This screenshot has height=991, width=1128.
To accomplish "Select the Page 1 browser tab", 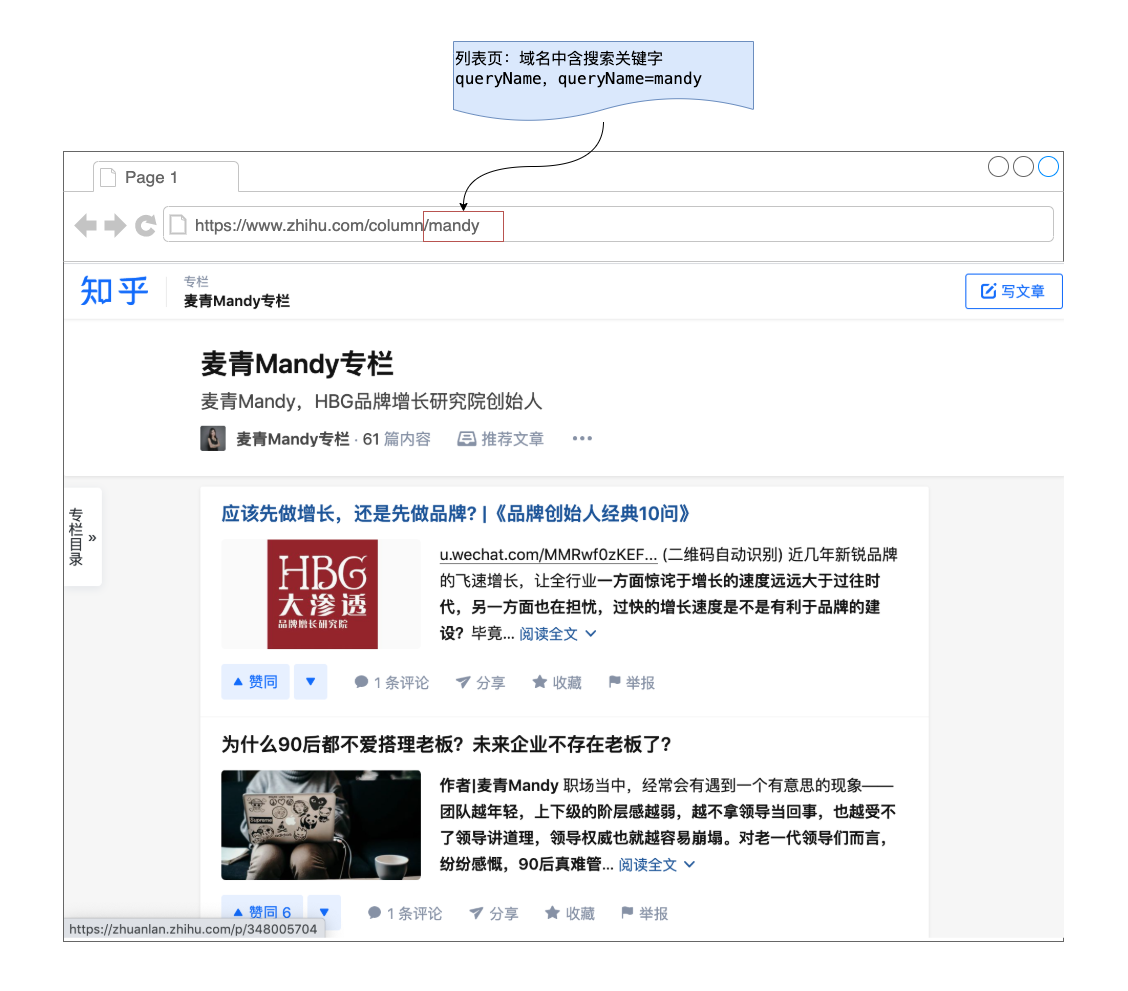I will click(x=166, y=177).
